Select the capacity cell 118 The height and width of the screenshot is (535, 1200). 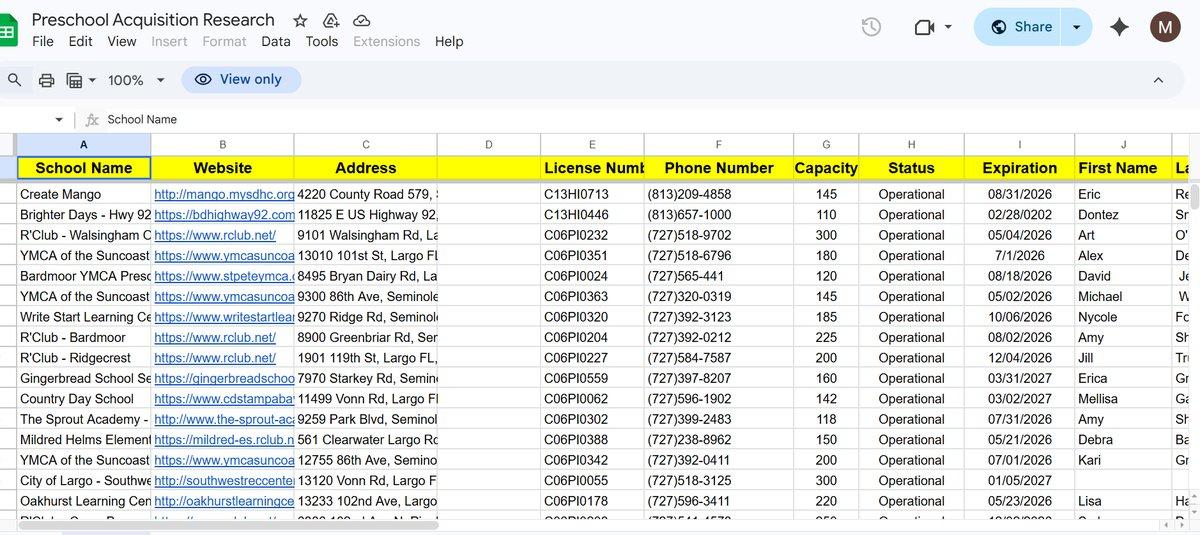click(826, 420)
